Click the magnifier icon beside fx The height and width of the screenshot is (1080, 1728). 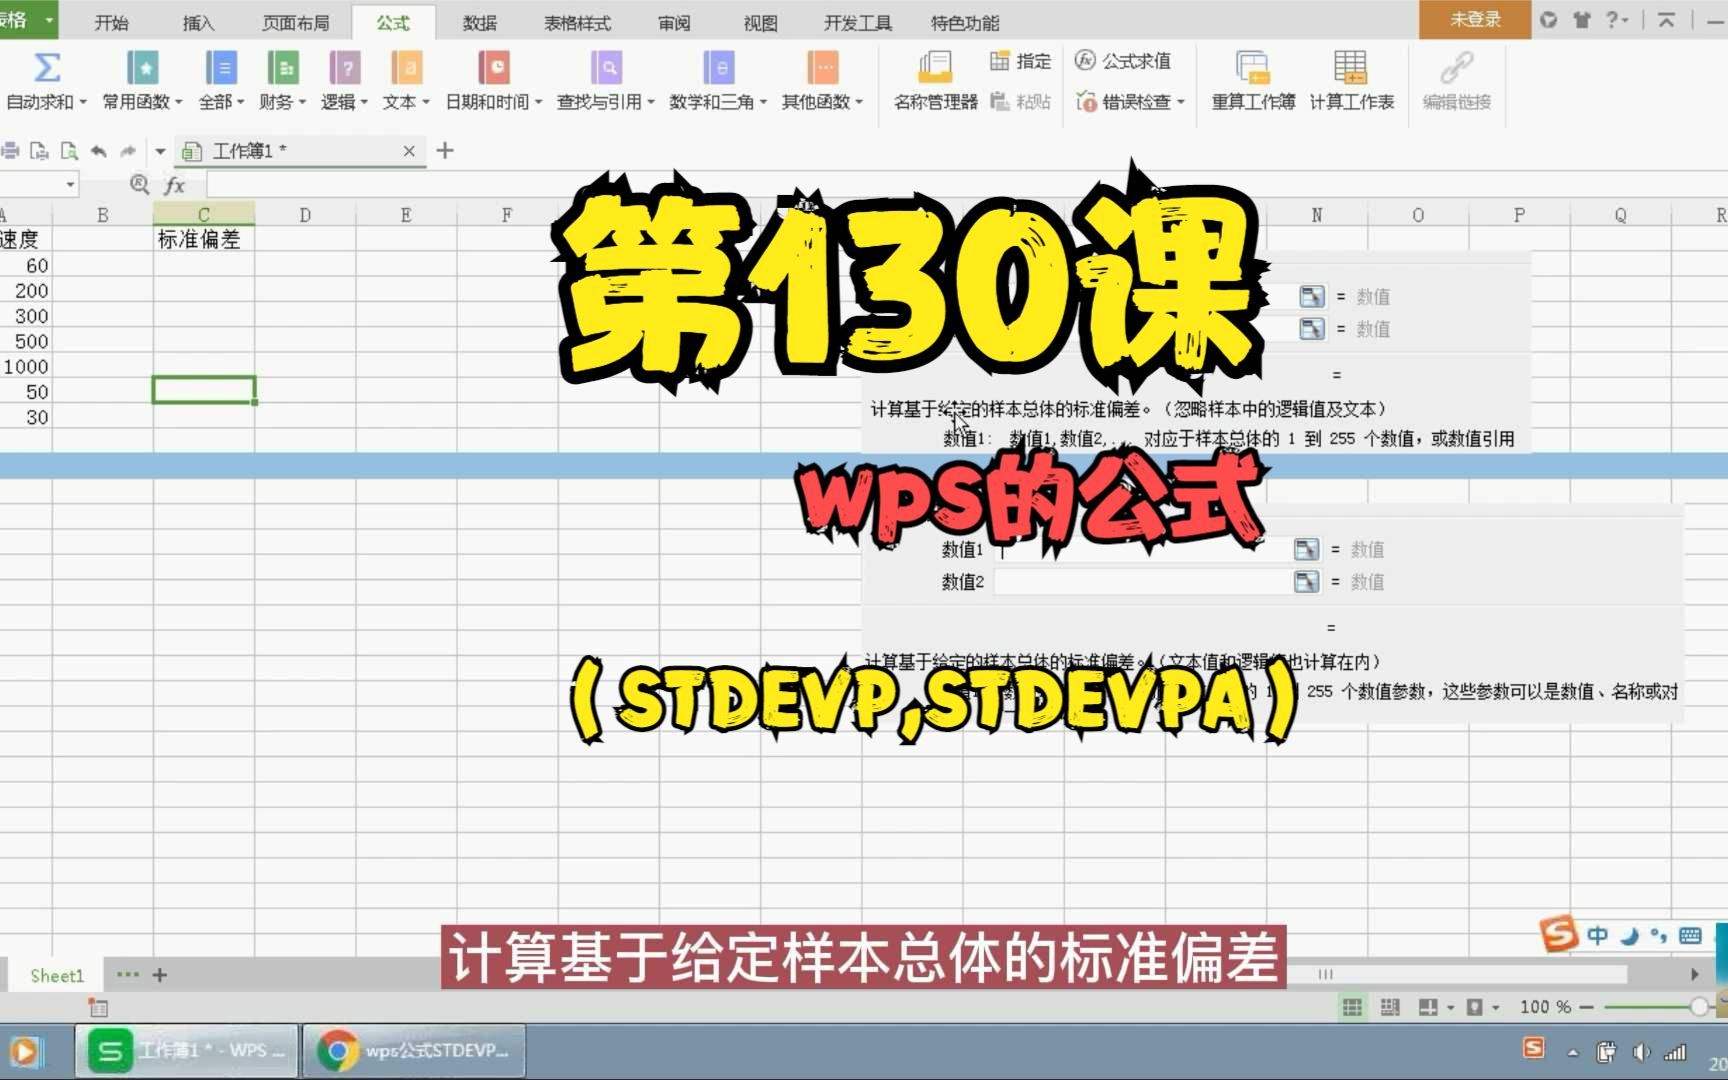(x=140, y=184)
